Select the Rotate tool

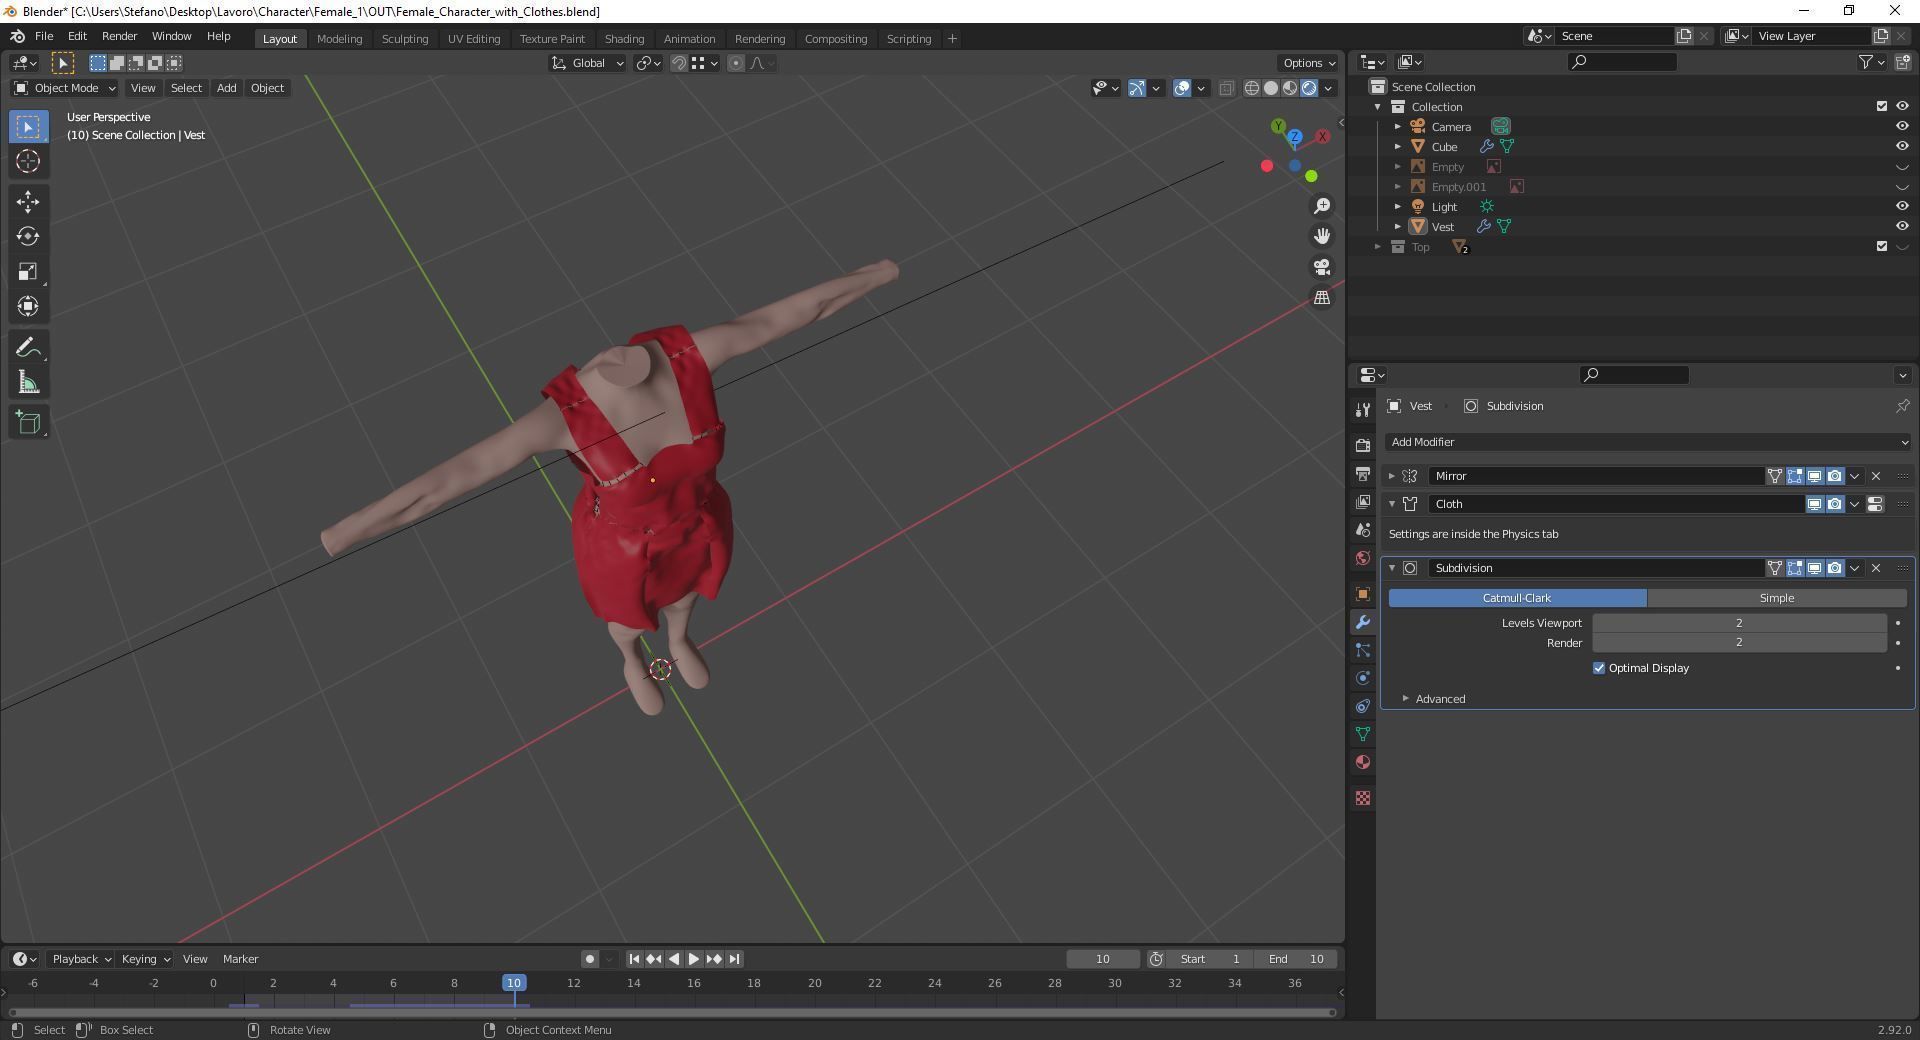(x=28, y=237)
